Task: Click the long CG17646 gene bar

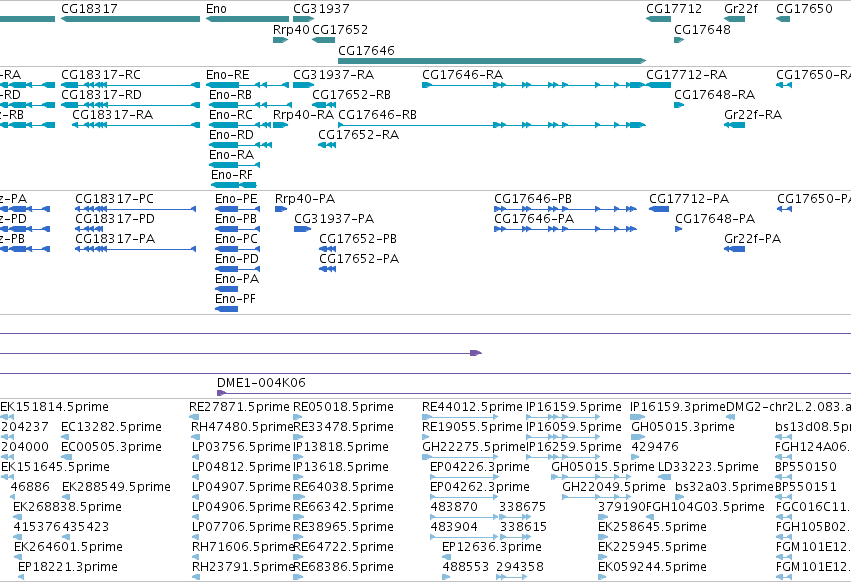Action: pyautogui.click(x=492, y=61)
